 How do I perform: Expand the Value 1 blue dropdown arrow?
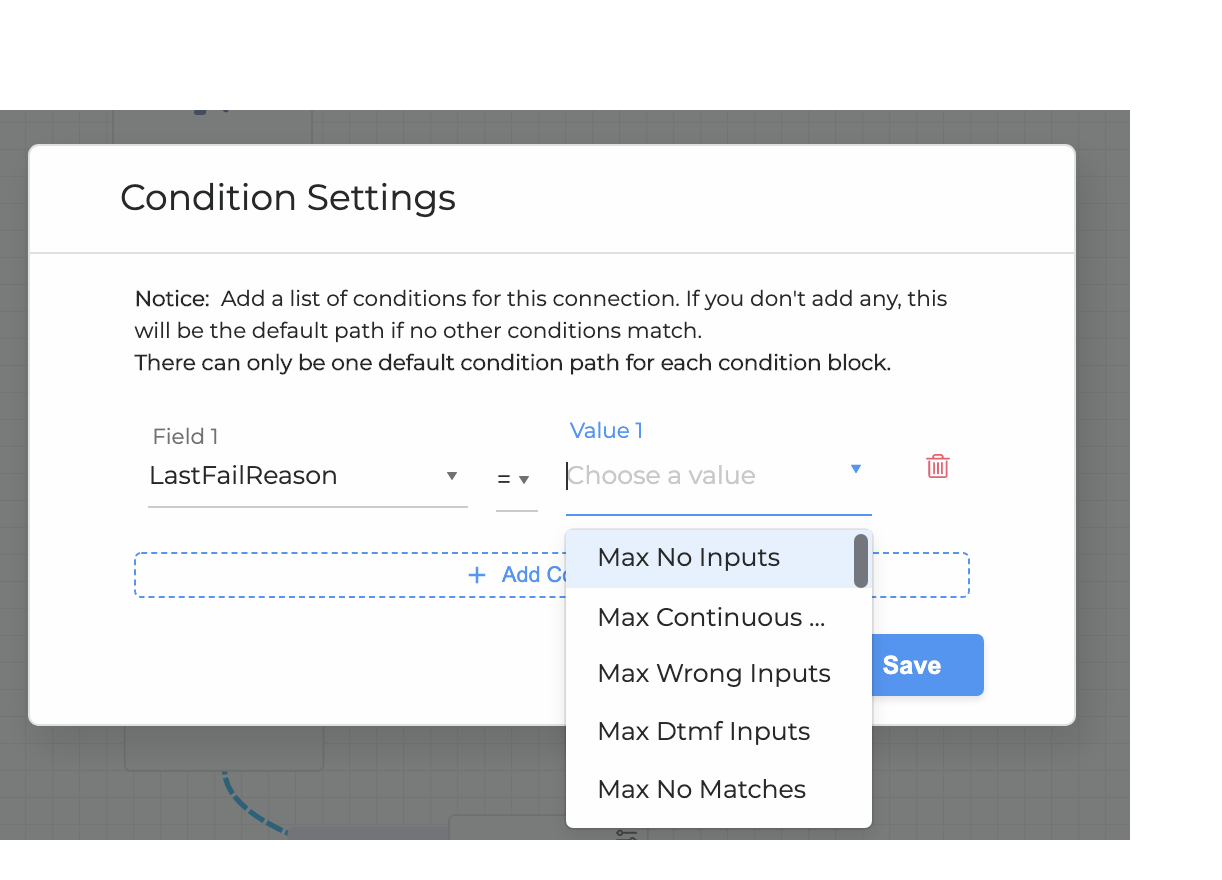855,469
